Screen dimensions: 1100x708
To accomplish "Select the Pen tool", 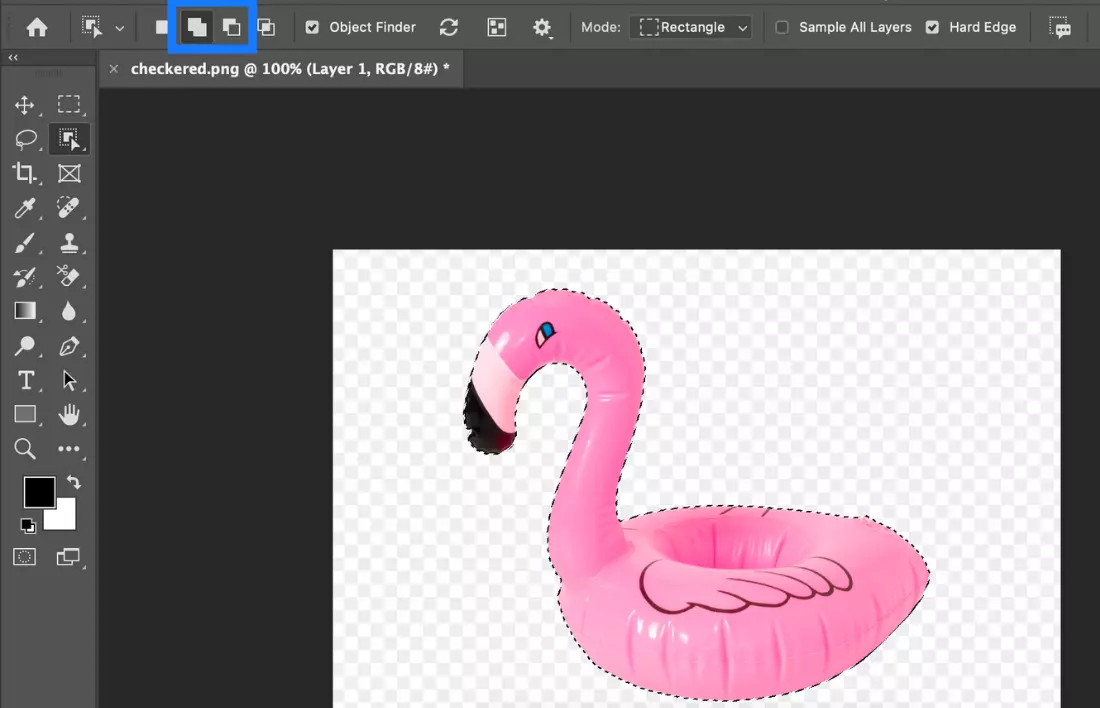I will (x=69, y=345).
